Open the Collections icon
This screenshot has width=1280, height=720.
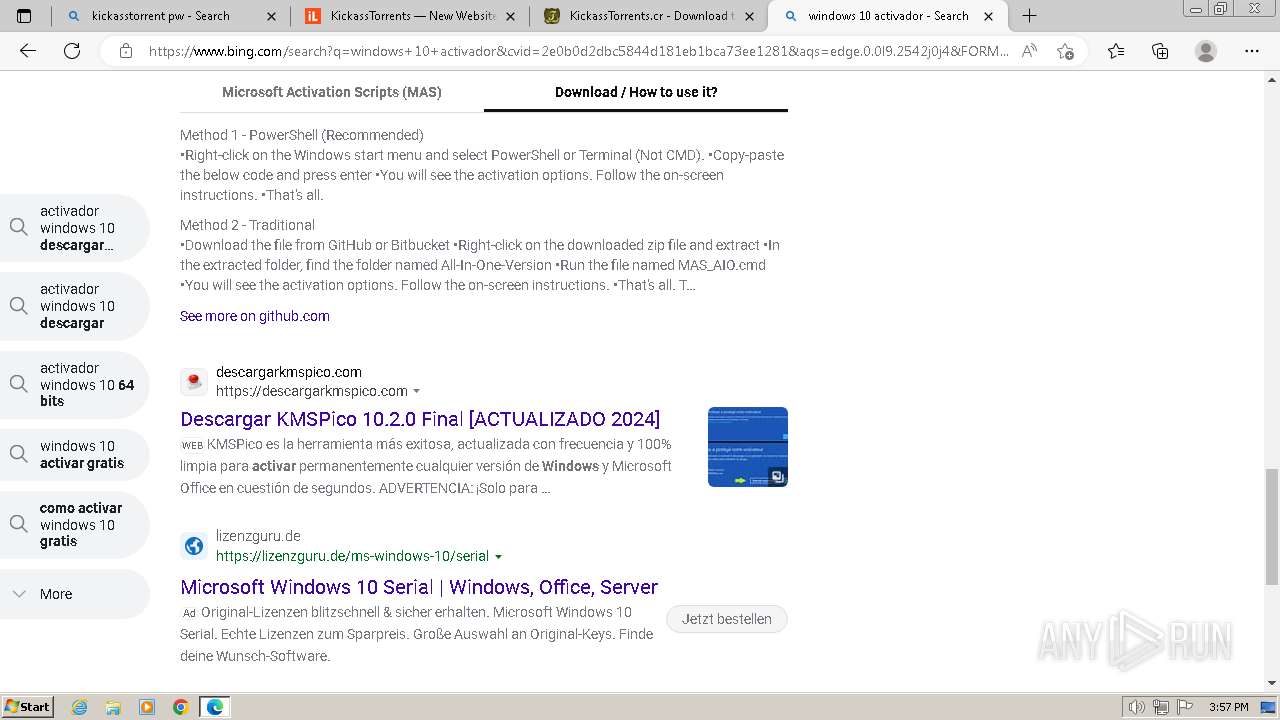tap(1160, 51)
